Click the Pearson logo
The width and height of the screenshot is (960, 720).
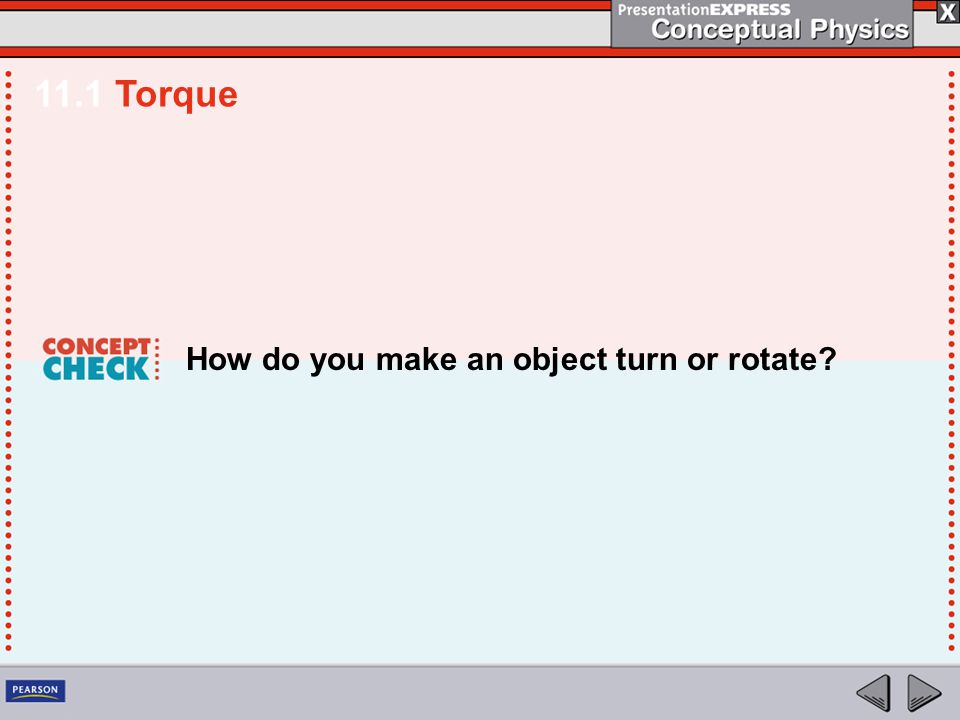[36, 691]
